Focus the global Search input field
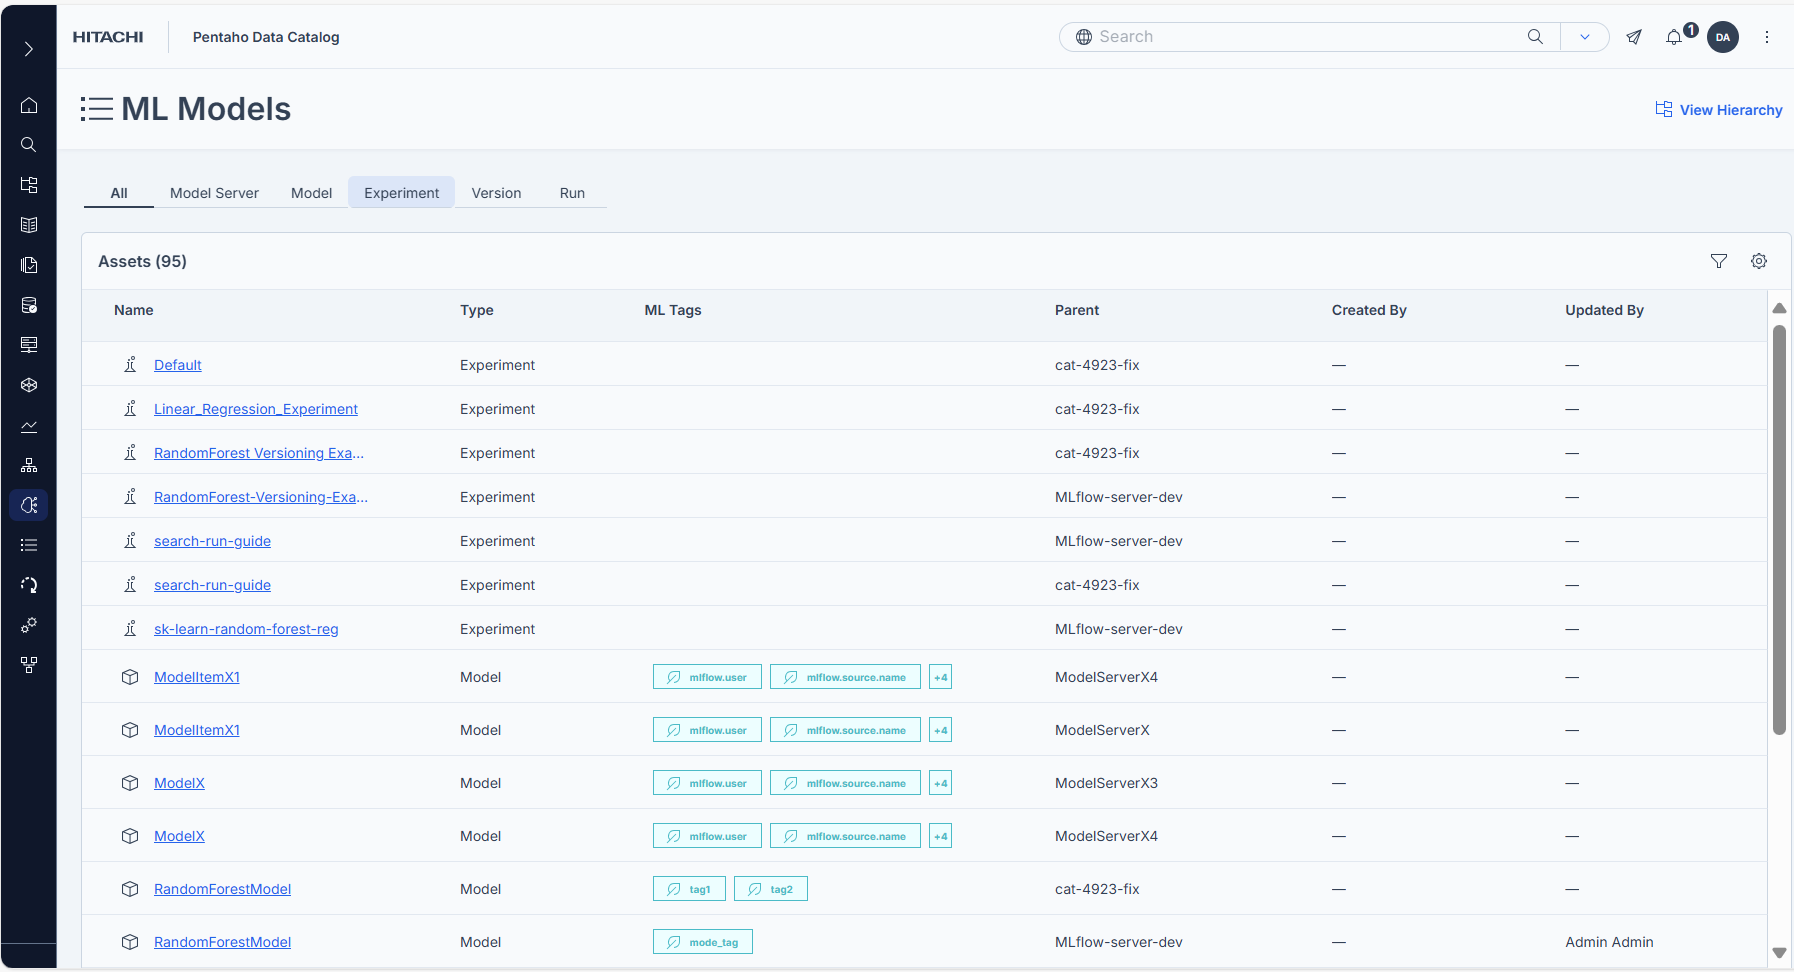1794x972 pixels. point(1310,37)
